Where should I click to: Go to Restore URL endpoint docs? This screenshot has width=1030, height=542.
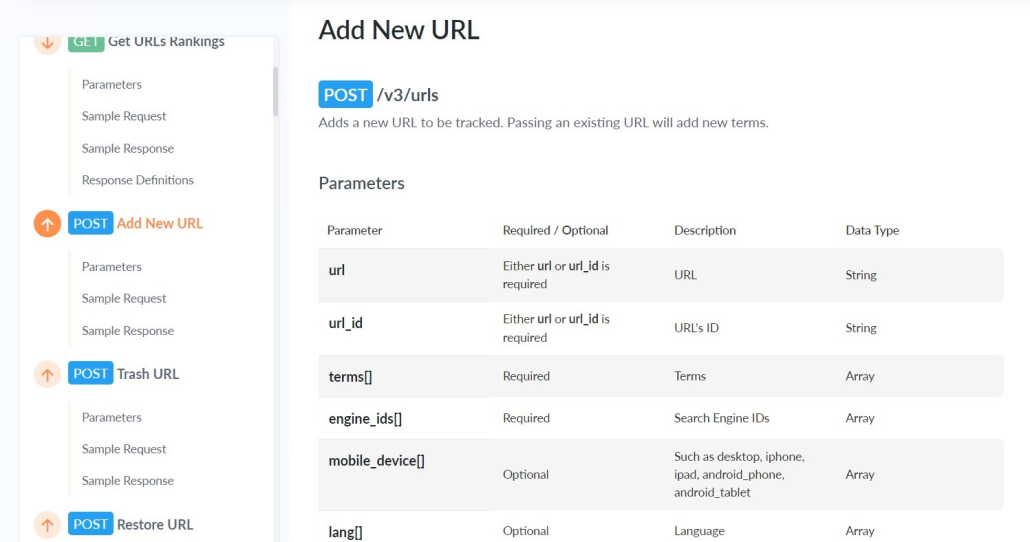click(x=155, y=524)
